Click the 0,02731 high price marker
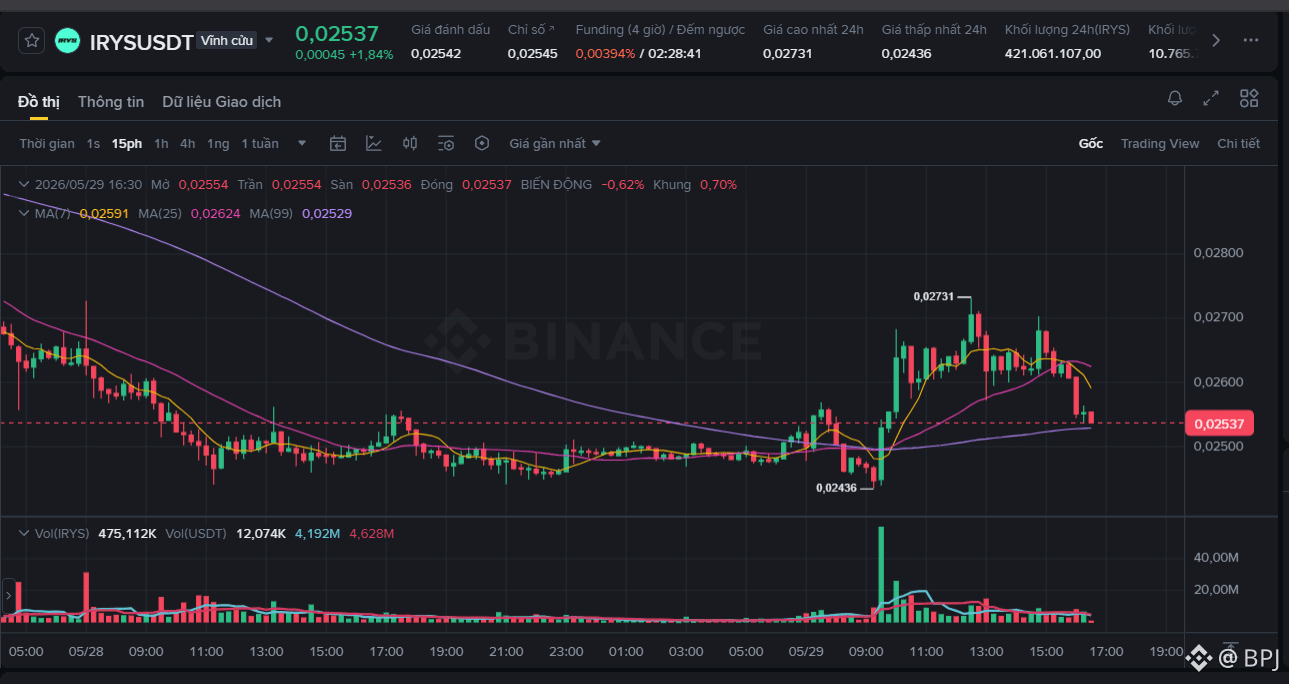This screenshot has width=1289, height=684. click(934, 297)
